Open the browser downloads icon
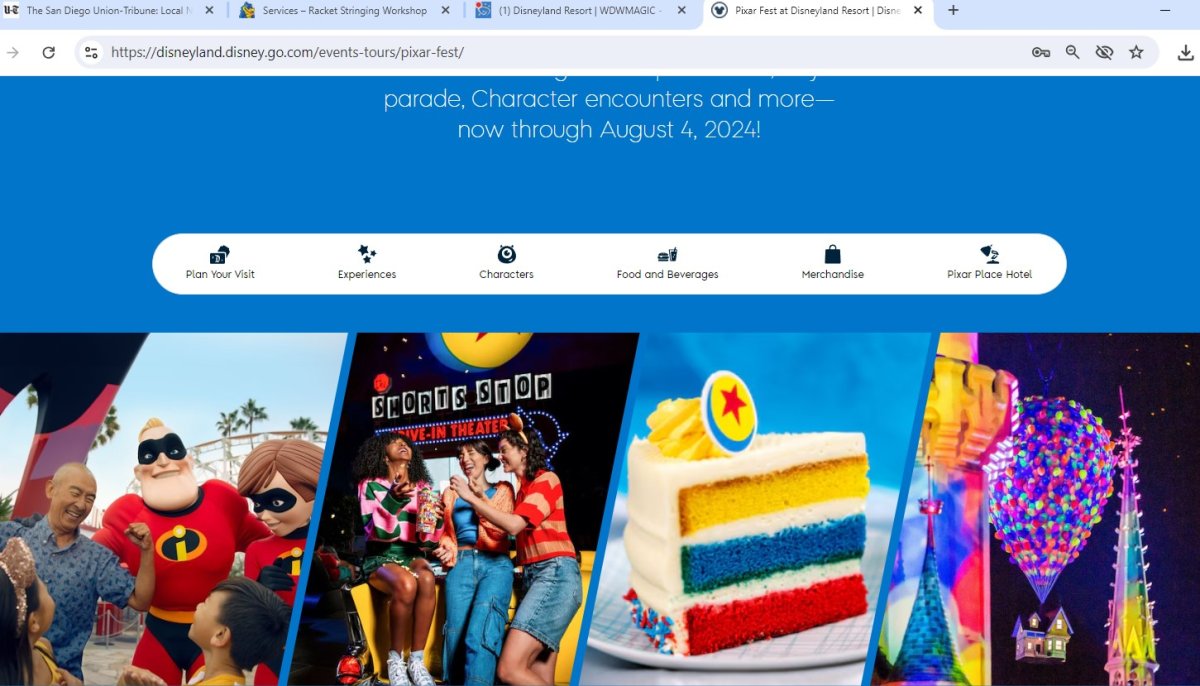This screenshot has height=686, width=1200. click(1185, 52)
